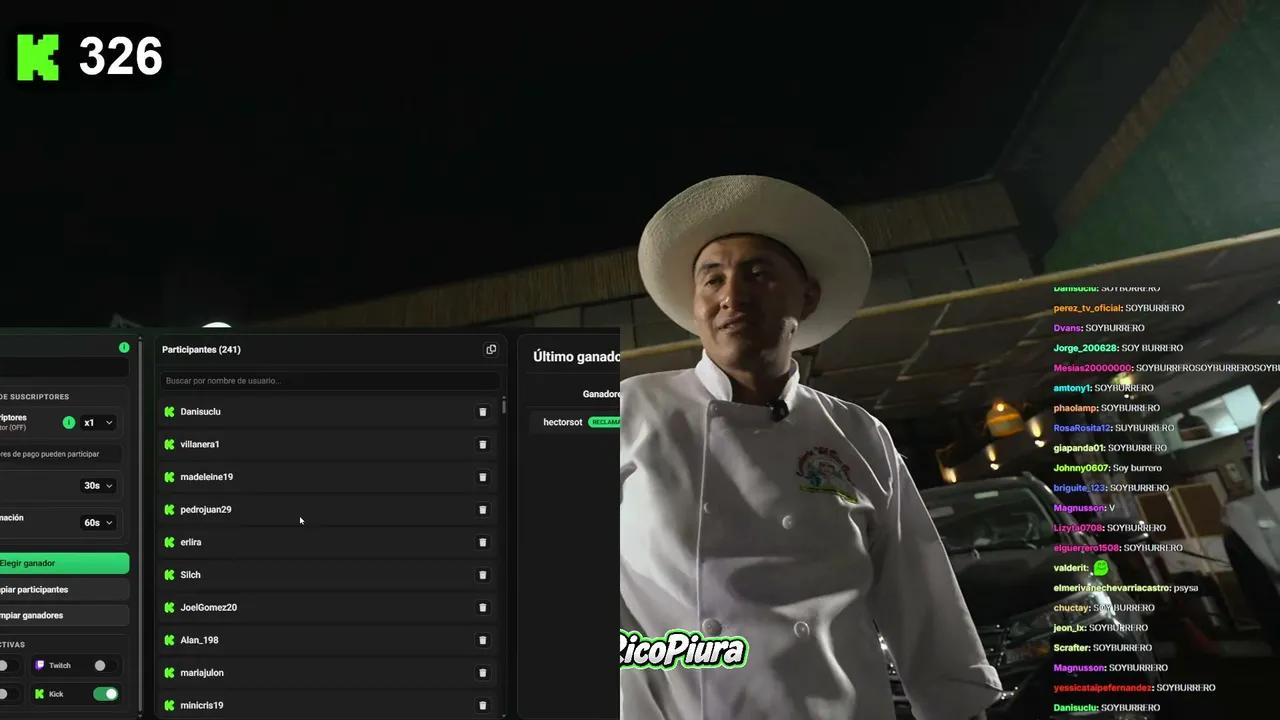This screenshot has width=1280, height=720.
Task: Select Silch in the participants list
Action: coord(327,575)
